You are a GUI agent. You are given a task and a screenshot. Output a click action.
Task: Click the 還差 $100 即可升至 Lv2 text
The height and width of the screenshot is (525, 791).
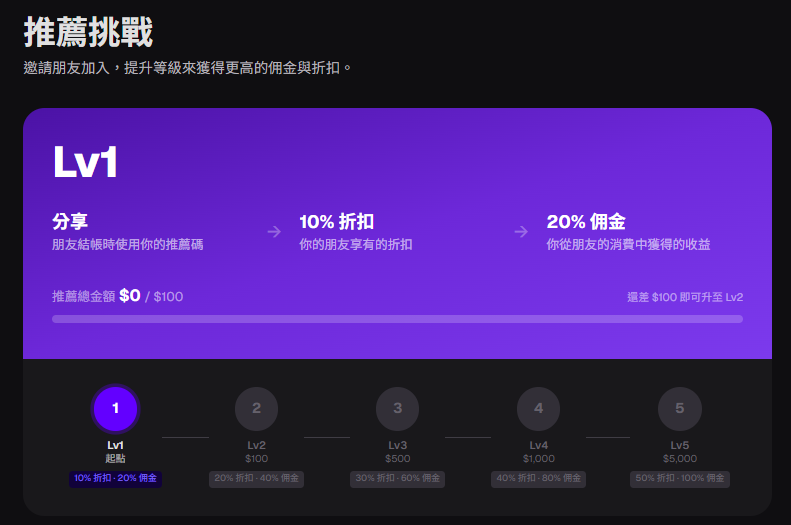pos(685,297)
